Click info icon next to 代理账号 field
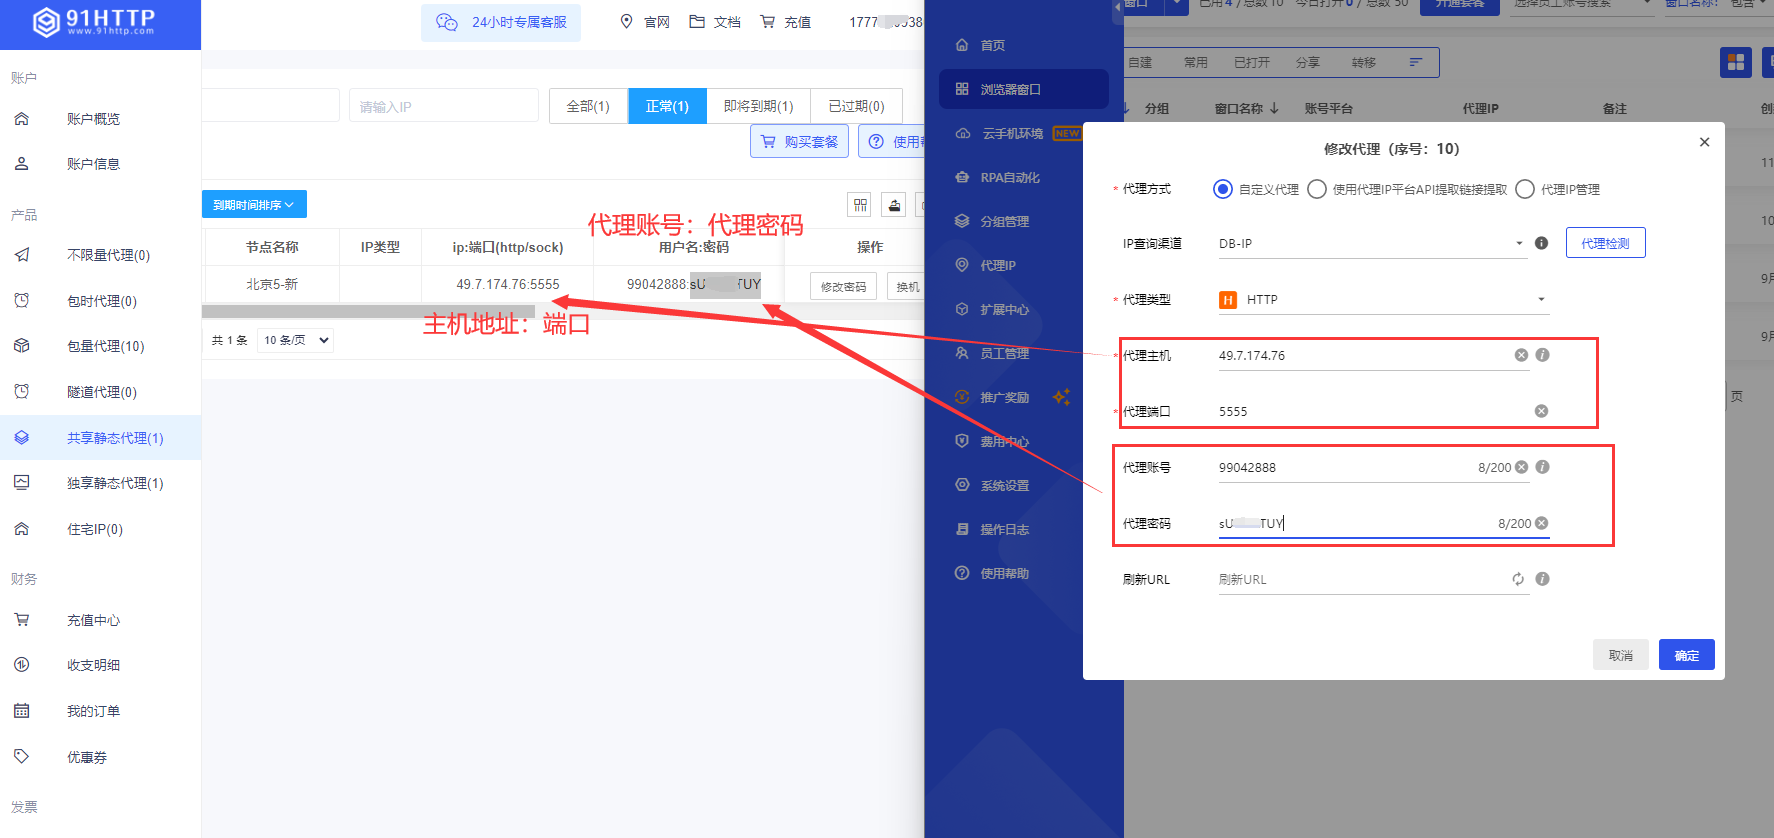This screenshot has height=838, width=1774. (x=1542, y=467)
